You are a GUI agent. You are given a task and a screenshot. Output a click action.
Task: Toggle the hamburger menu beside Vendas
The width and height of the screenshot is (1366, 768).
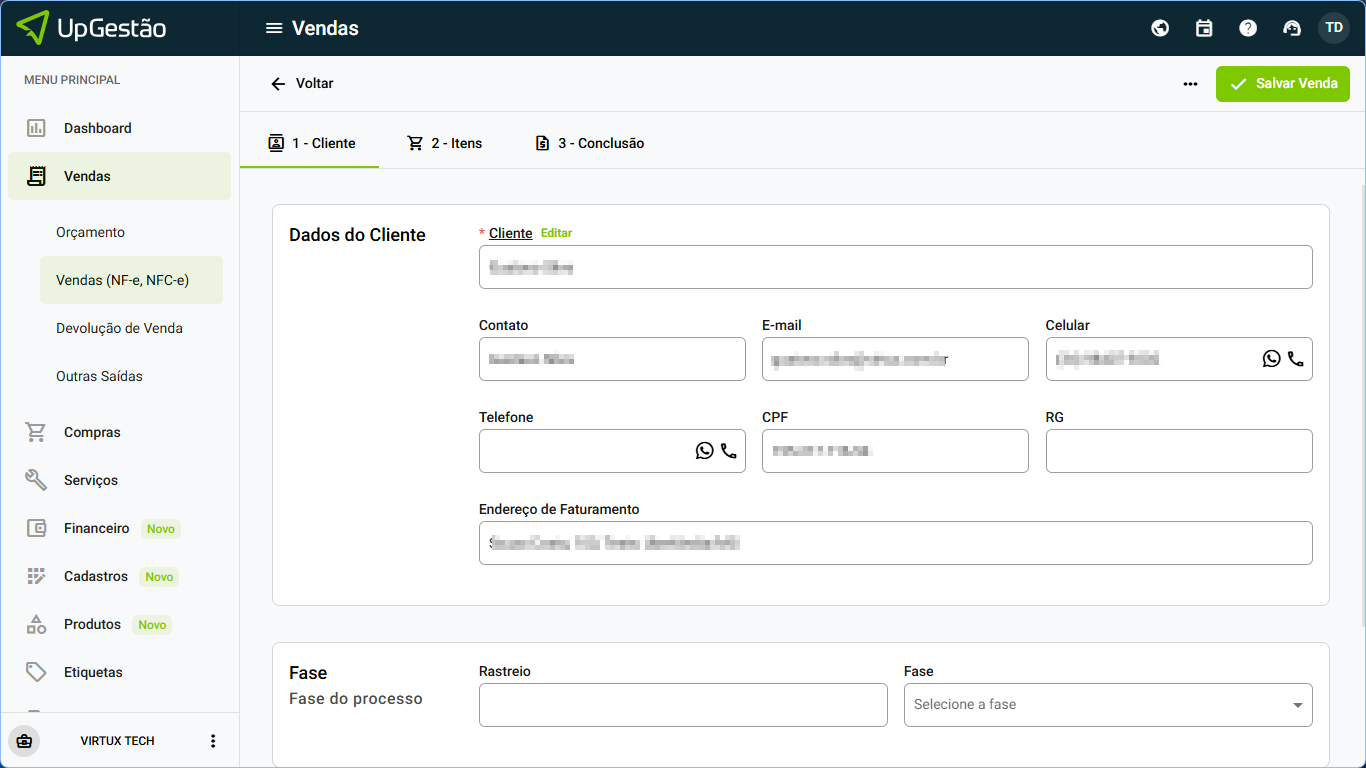coord(274,28)
